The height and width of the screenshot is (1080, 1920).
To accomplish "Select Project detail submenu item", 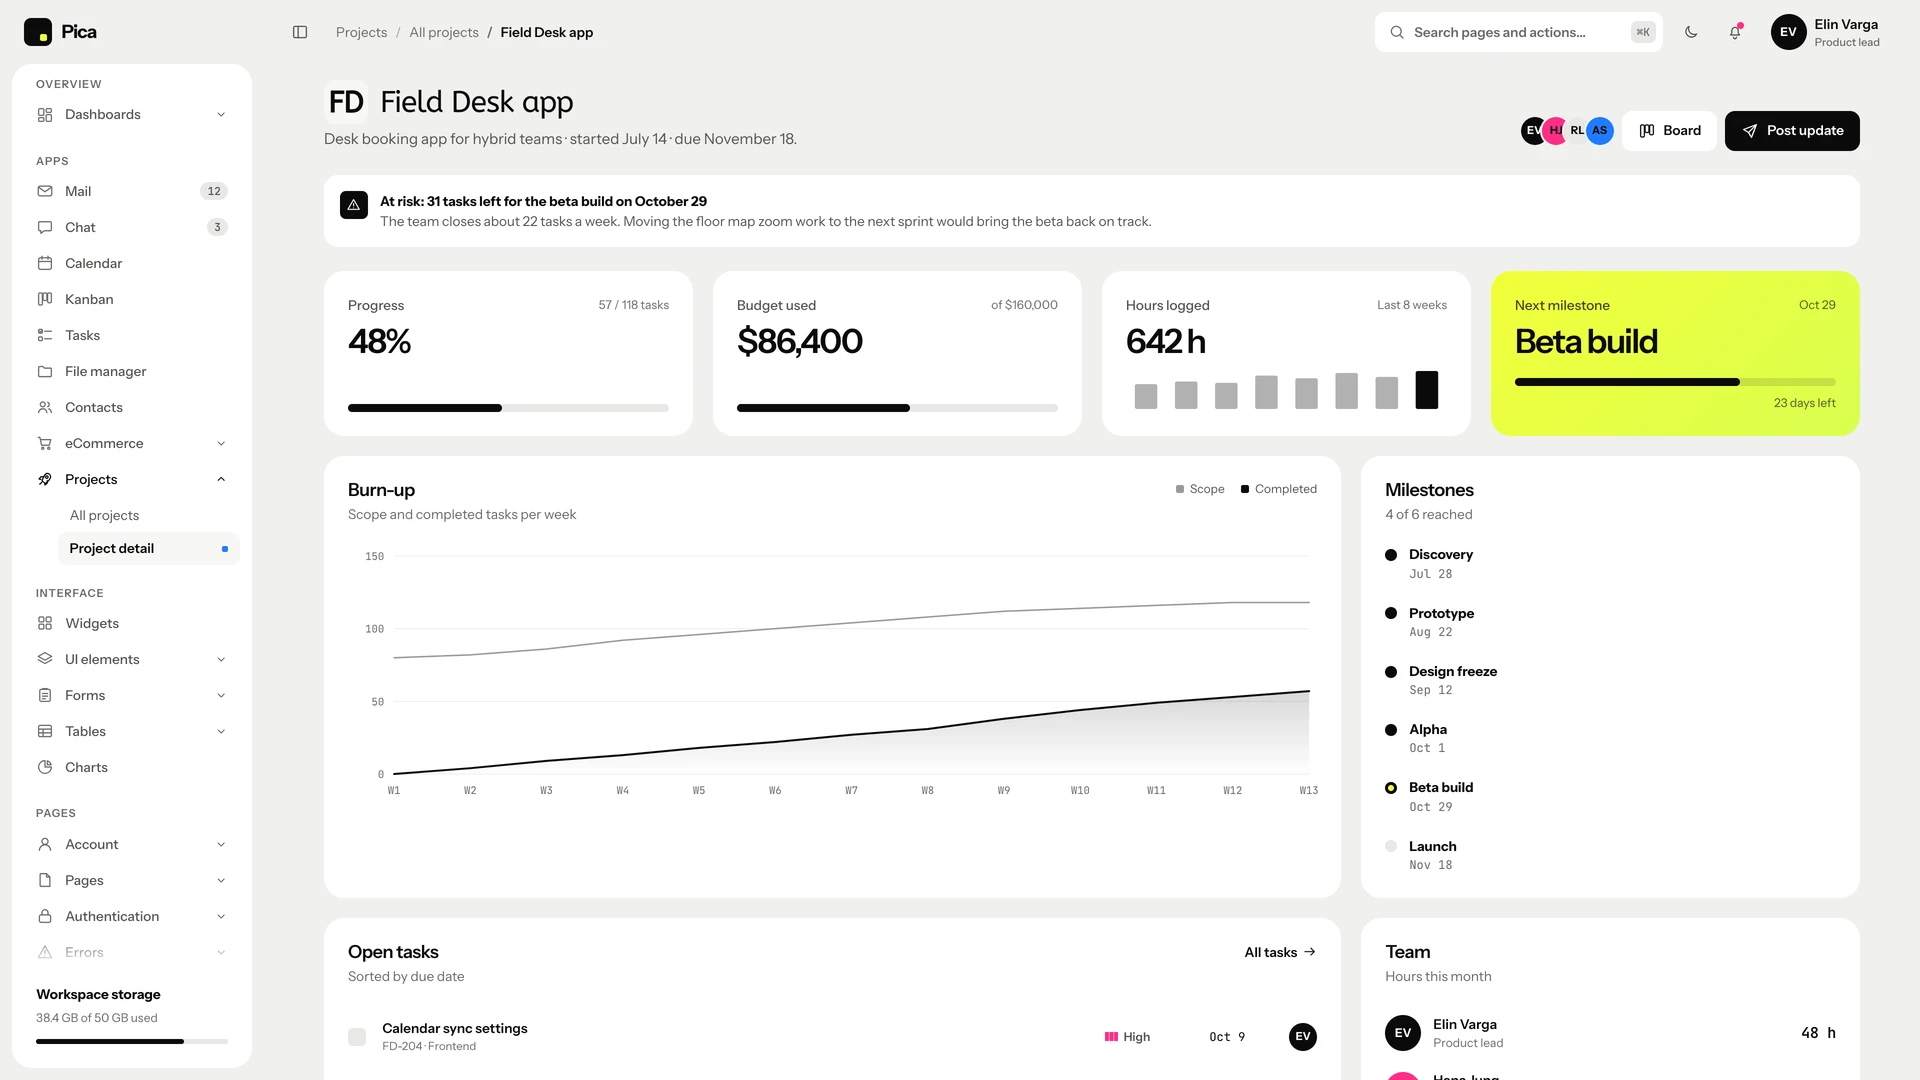I will [149, 548].
